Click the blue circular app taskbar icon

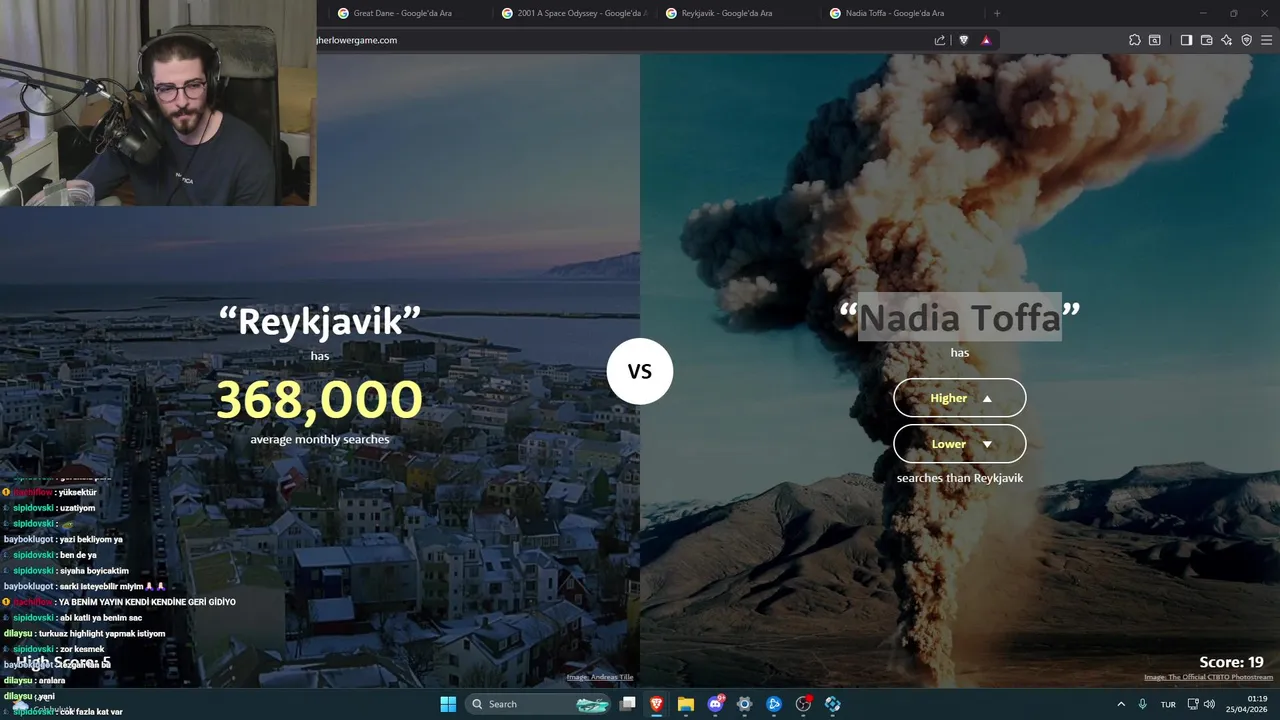point(774,704)
